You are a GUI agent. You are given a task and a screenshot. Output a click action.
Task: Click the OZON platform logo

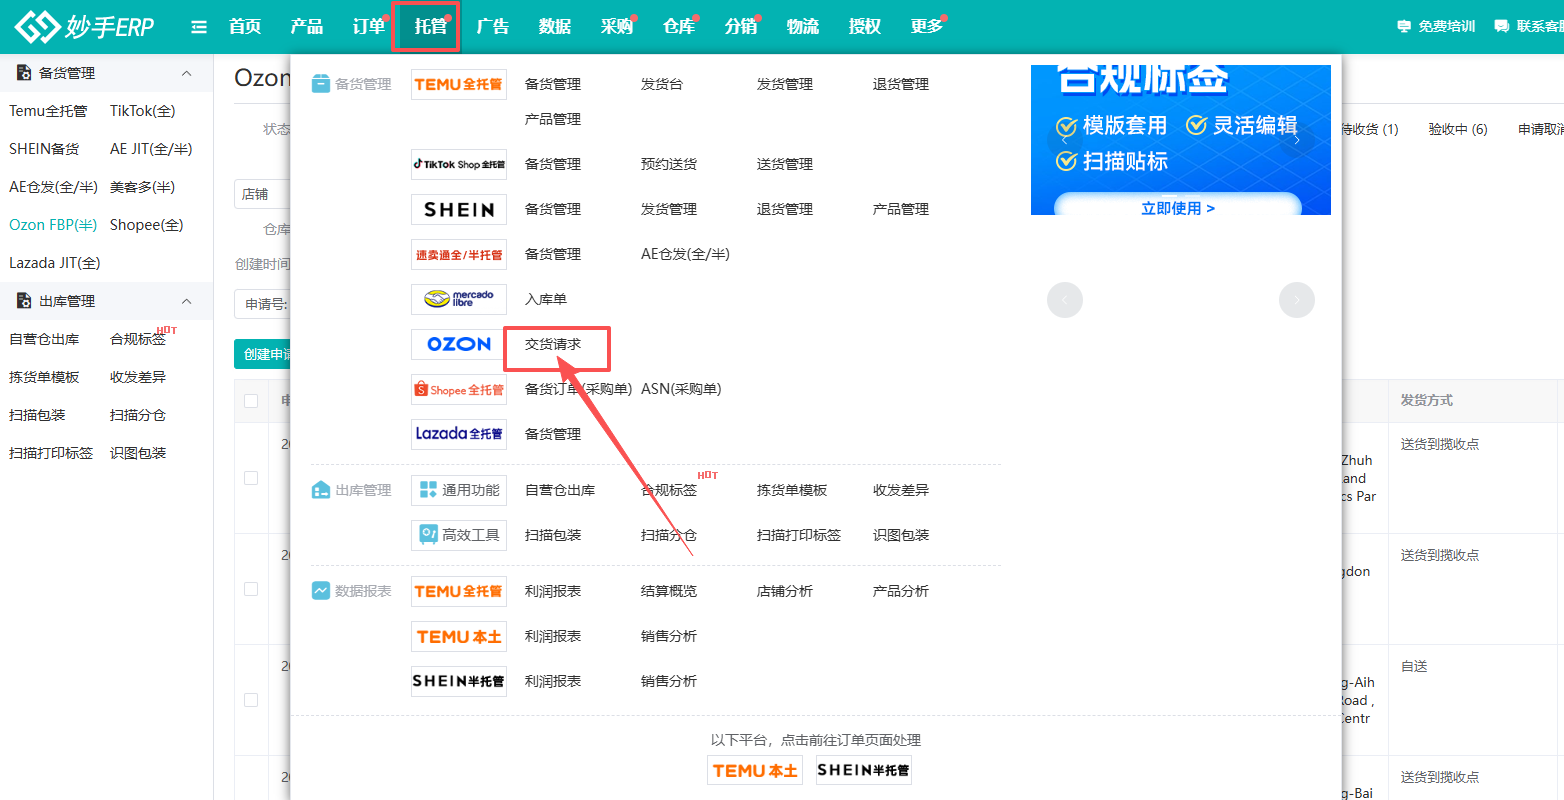(459, 344)
